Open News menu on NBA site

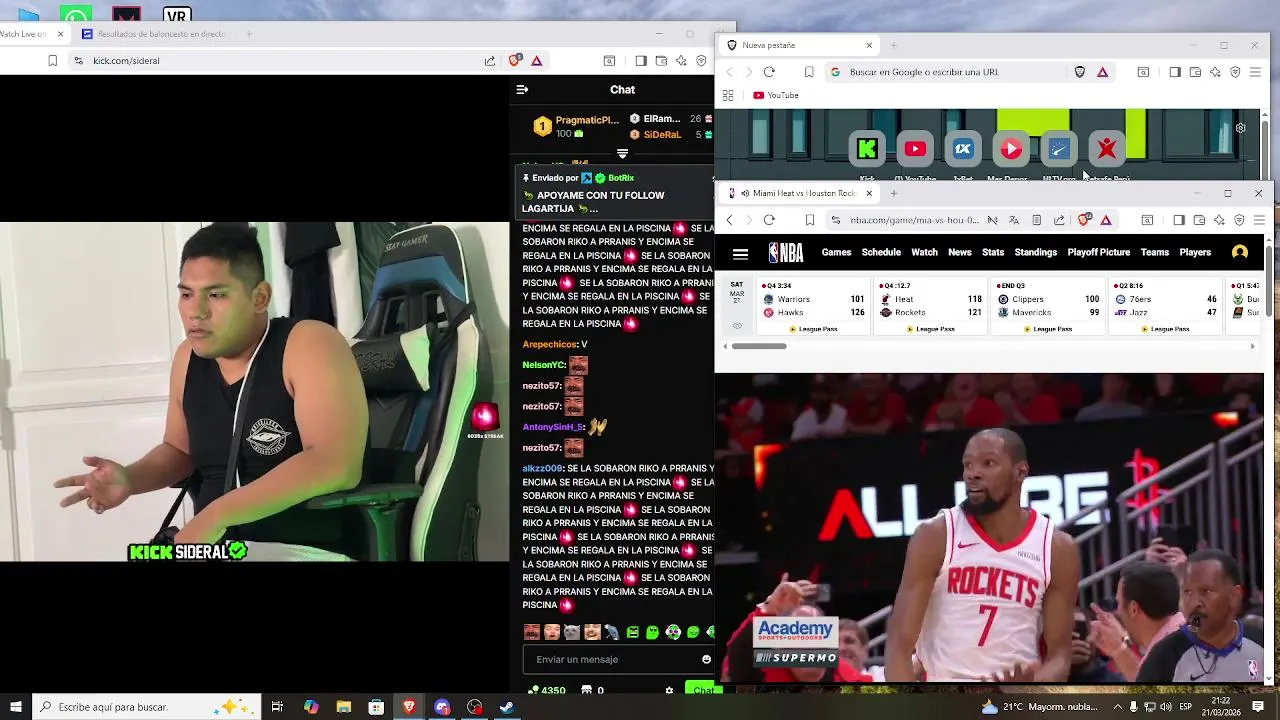[960, 252]
